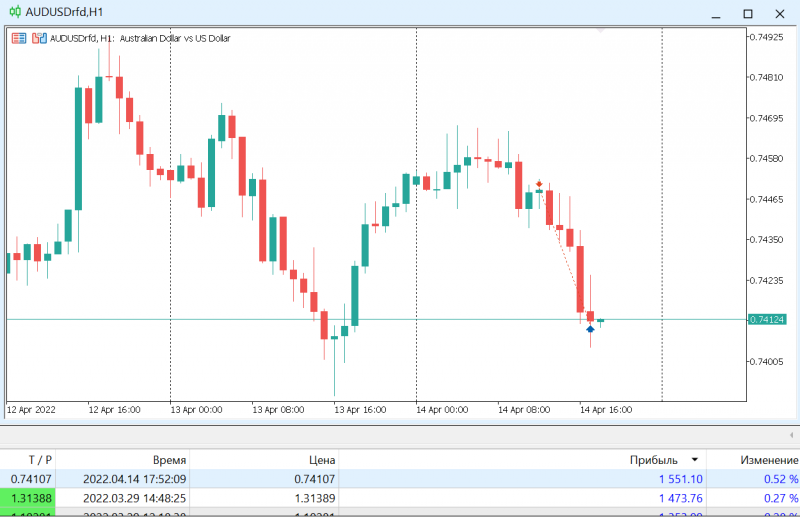Open the chart trading panel icon

[x=39, y=38]
